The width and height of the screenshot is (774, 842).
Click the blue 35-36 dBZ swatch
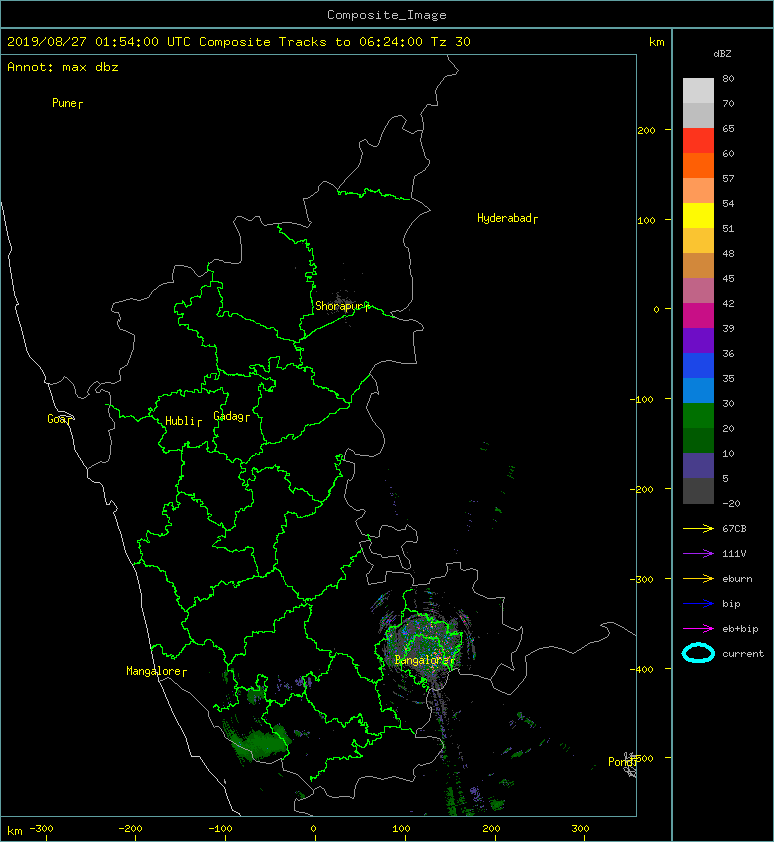(x=698, y=366)
